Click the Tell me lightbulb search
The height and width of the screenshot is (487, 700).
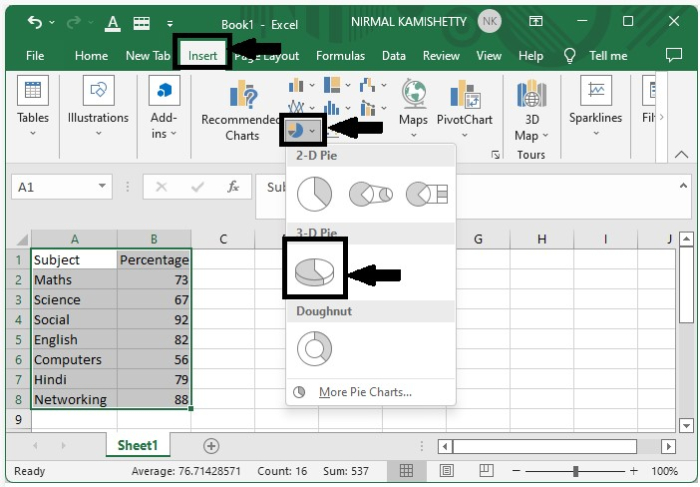pos(596,56)
